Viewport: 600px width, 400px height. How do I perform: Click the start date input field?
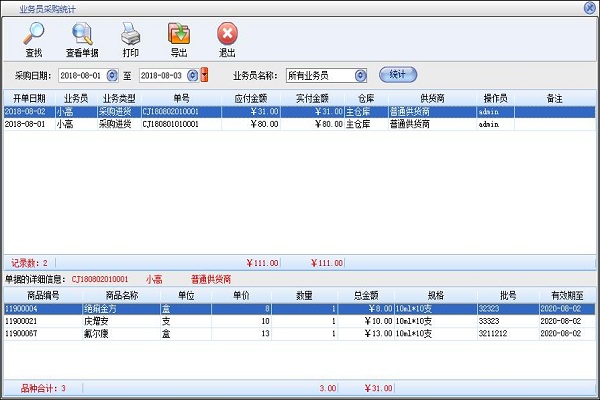click(x=82, y=75)
